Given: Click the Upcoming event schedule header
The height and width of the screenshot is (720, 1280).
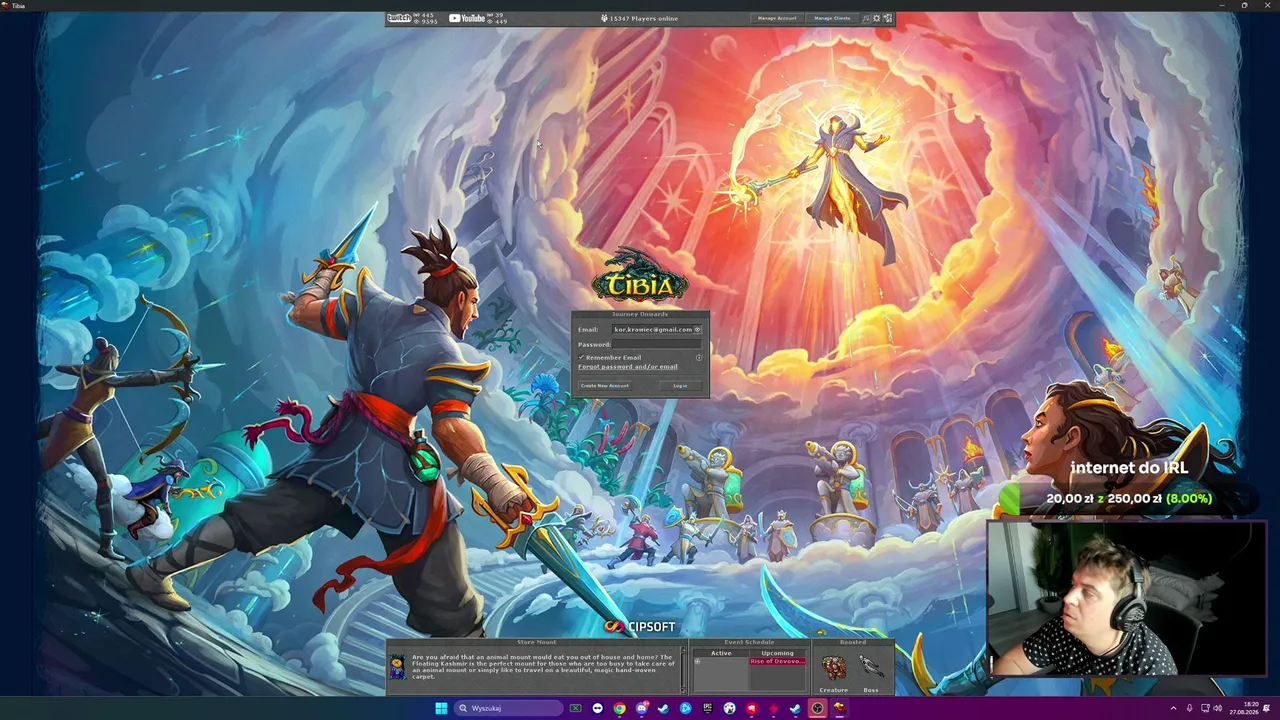Looking at the screenshot, I should (777, 653).
